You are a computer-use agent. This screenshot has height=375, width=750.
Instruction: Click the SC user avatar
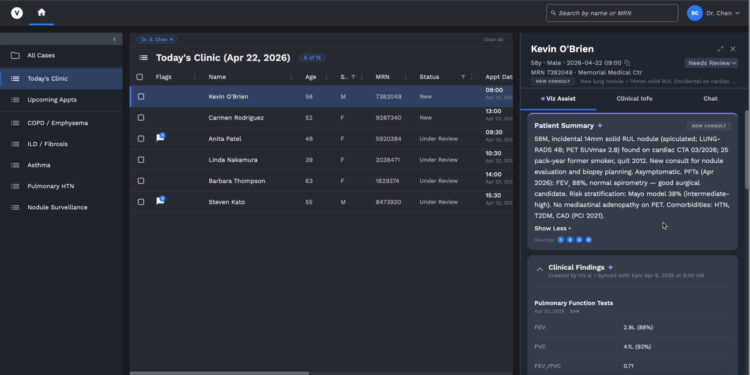pyautogui.click(x=694, y=13)
